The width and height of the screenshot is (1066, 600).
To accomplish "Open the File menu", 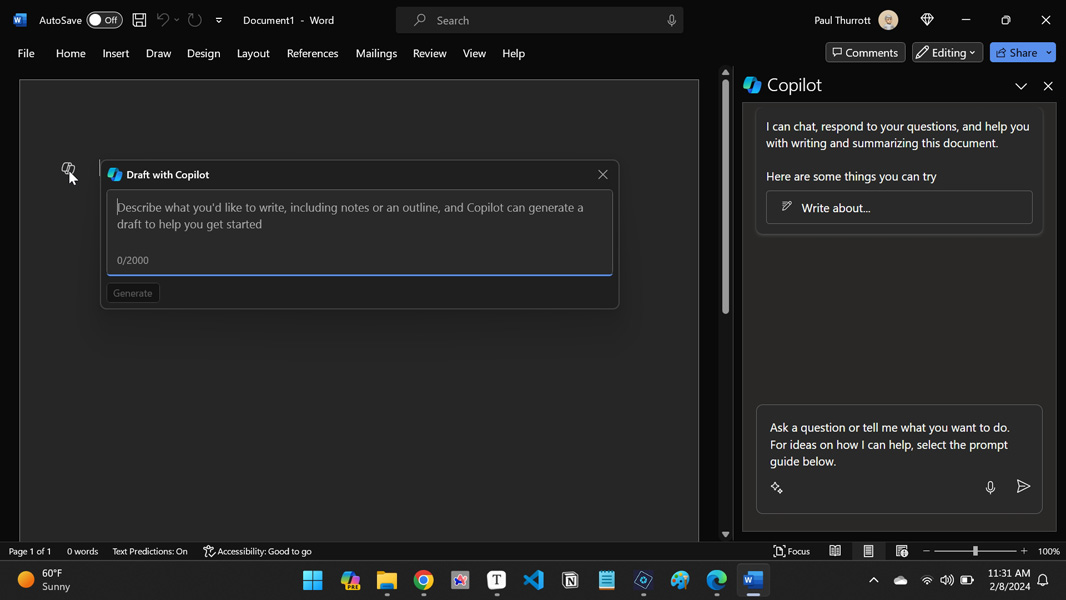I will coord(26,53).
